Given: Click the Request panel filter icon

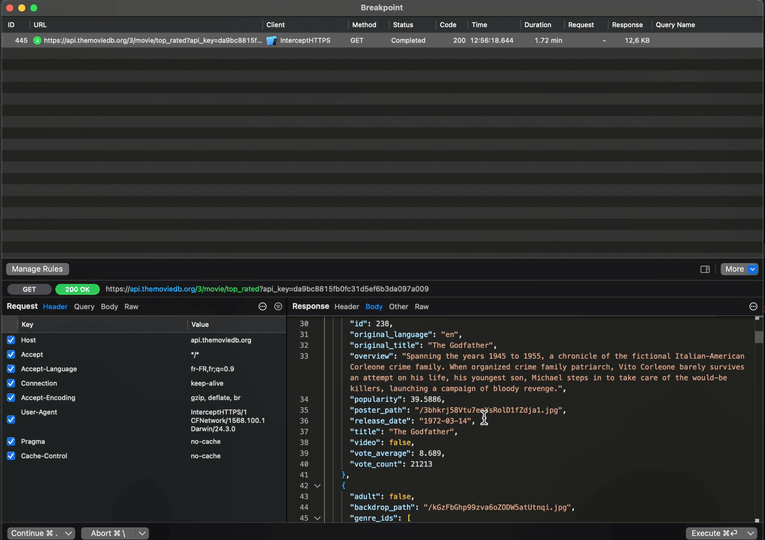Looking at the screenshot, I should tap(278, 307).
